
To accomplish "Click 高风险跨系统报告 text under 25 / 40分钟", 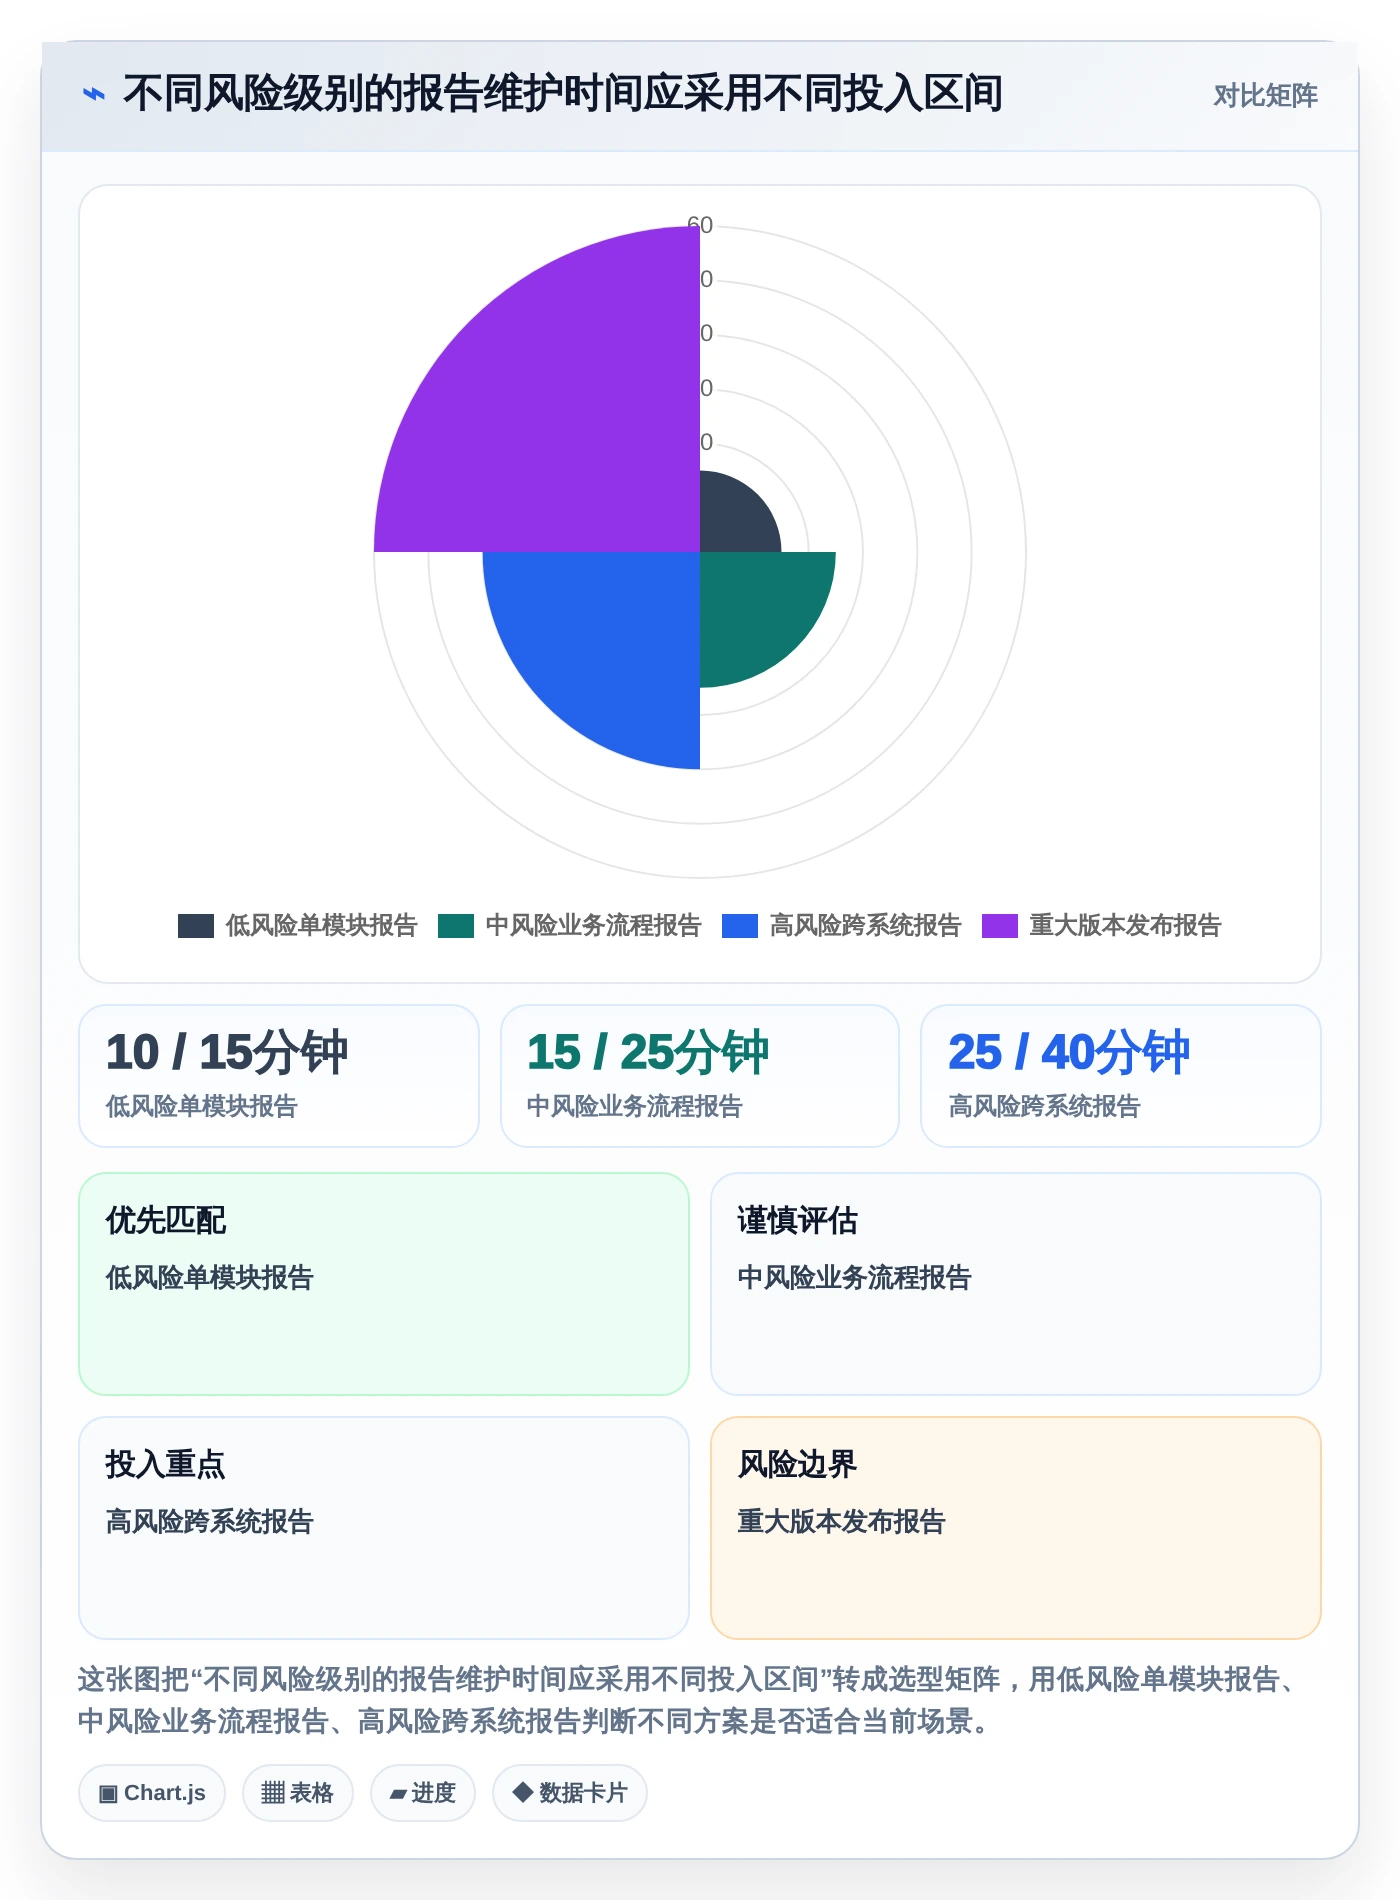I will point(1044,1106).
